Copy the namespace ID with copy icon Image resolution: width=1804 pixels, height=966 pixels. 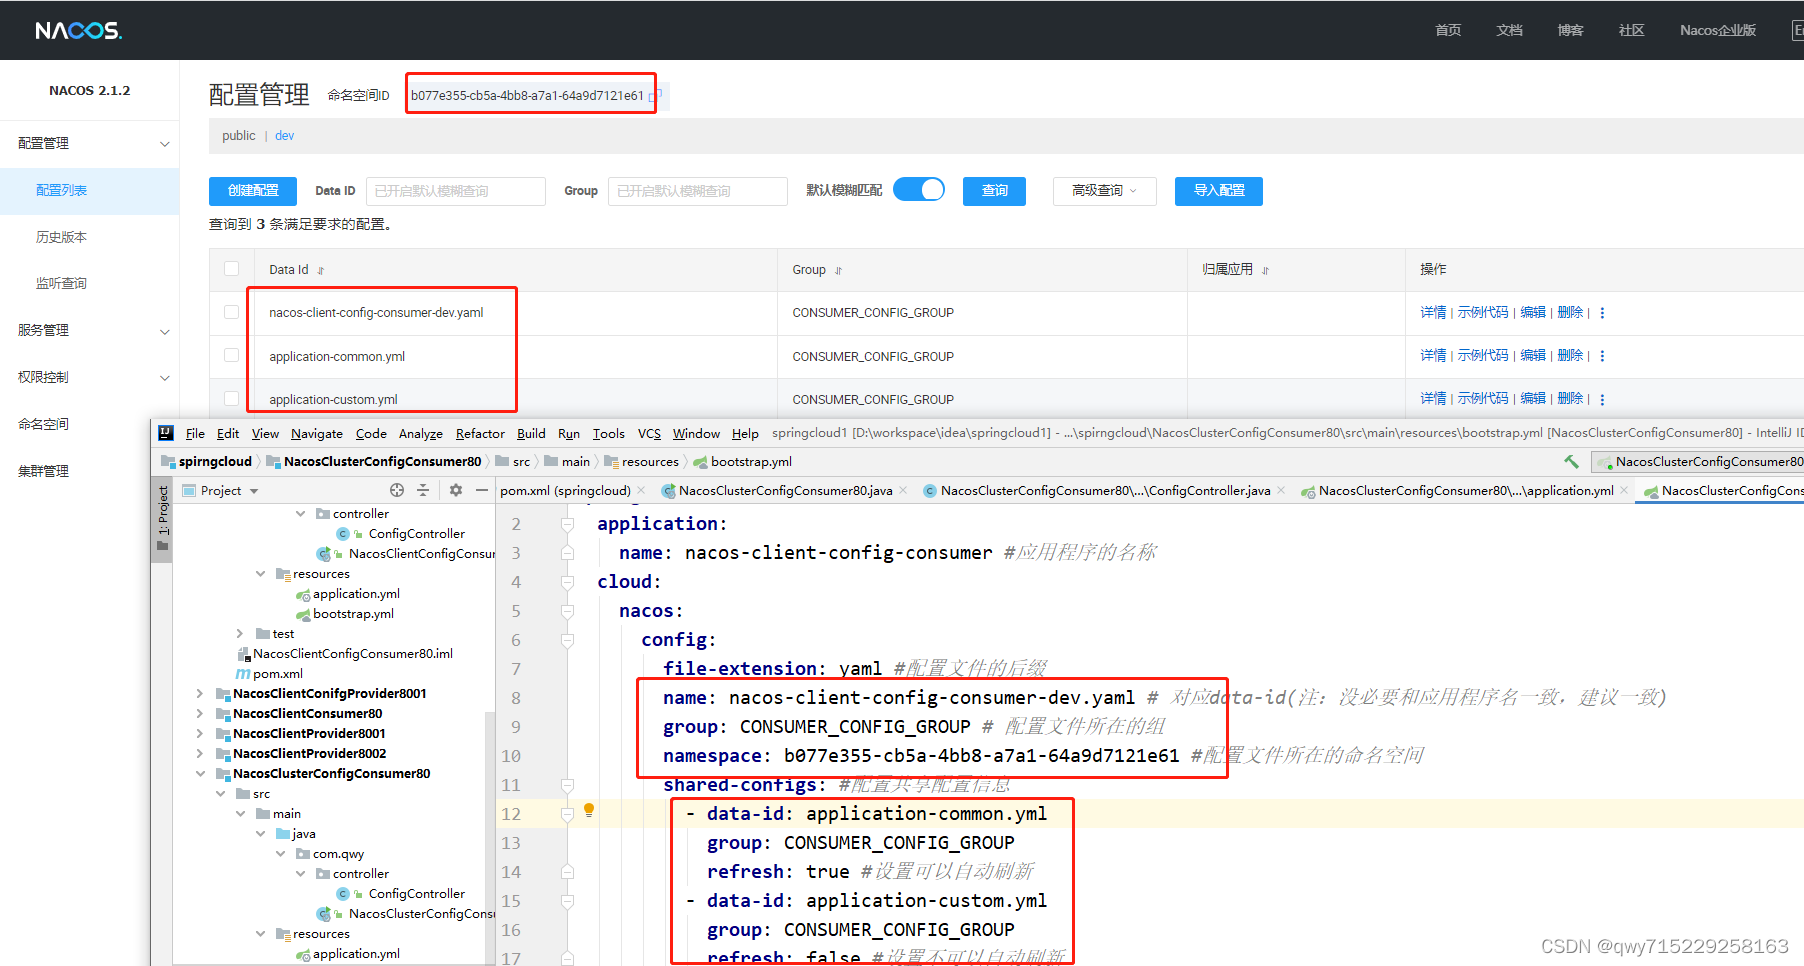pyautogui.click(x=656, y=96)
